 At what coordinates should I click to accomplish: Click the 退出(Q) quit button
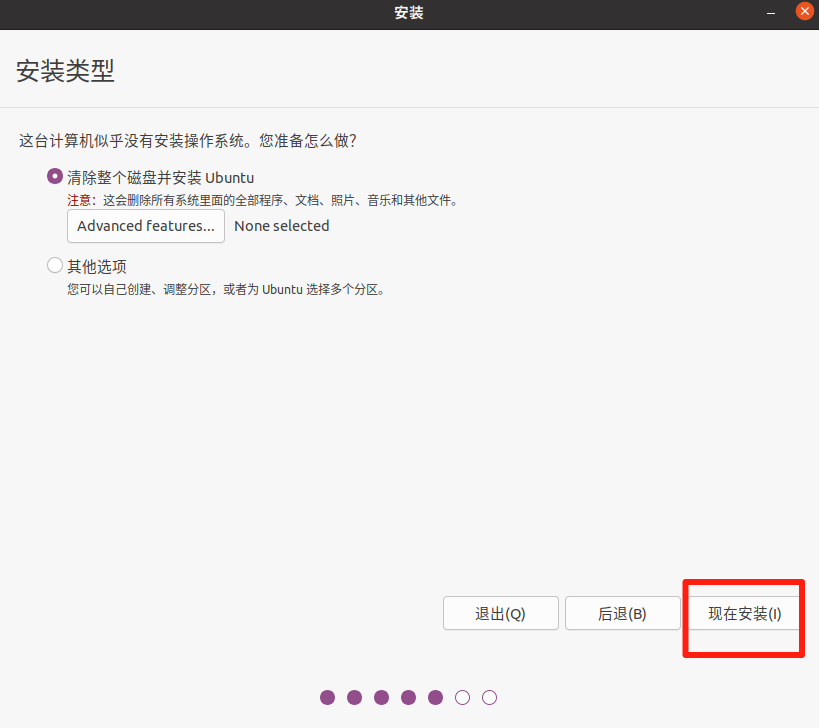(500, 613)
